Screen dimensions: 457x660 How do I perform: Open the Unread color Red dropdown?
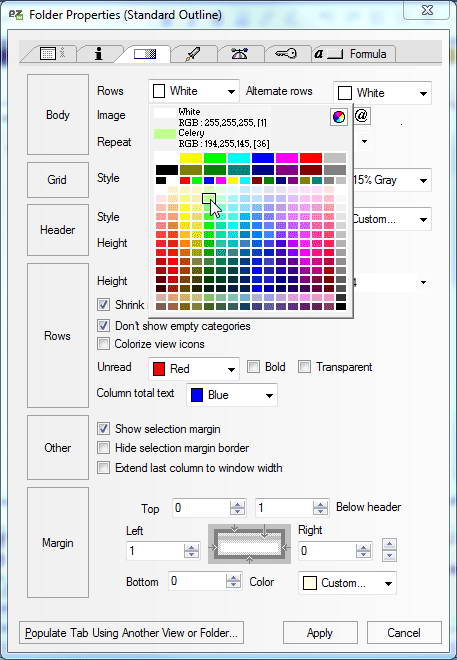tap(194, 369)
